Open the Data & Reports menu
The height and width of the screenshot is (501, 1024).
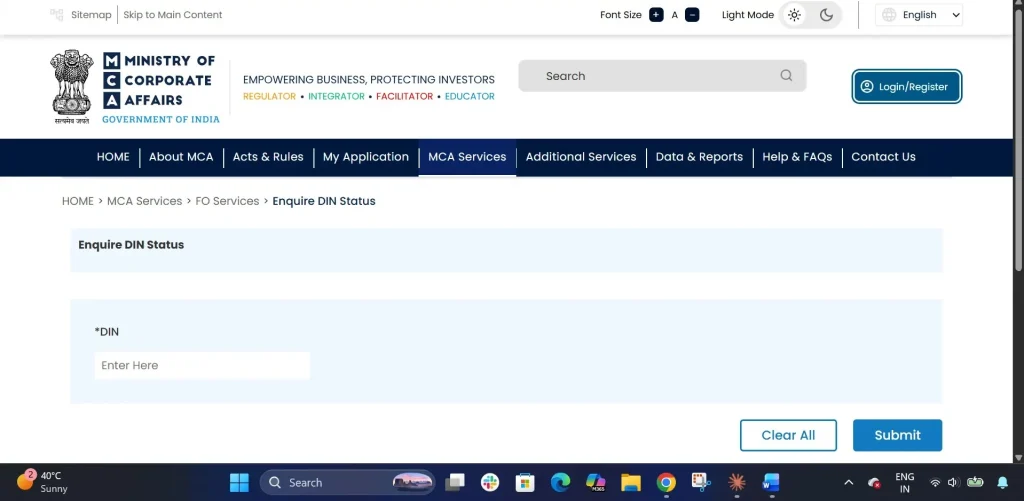point(699,157)
